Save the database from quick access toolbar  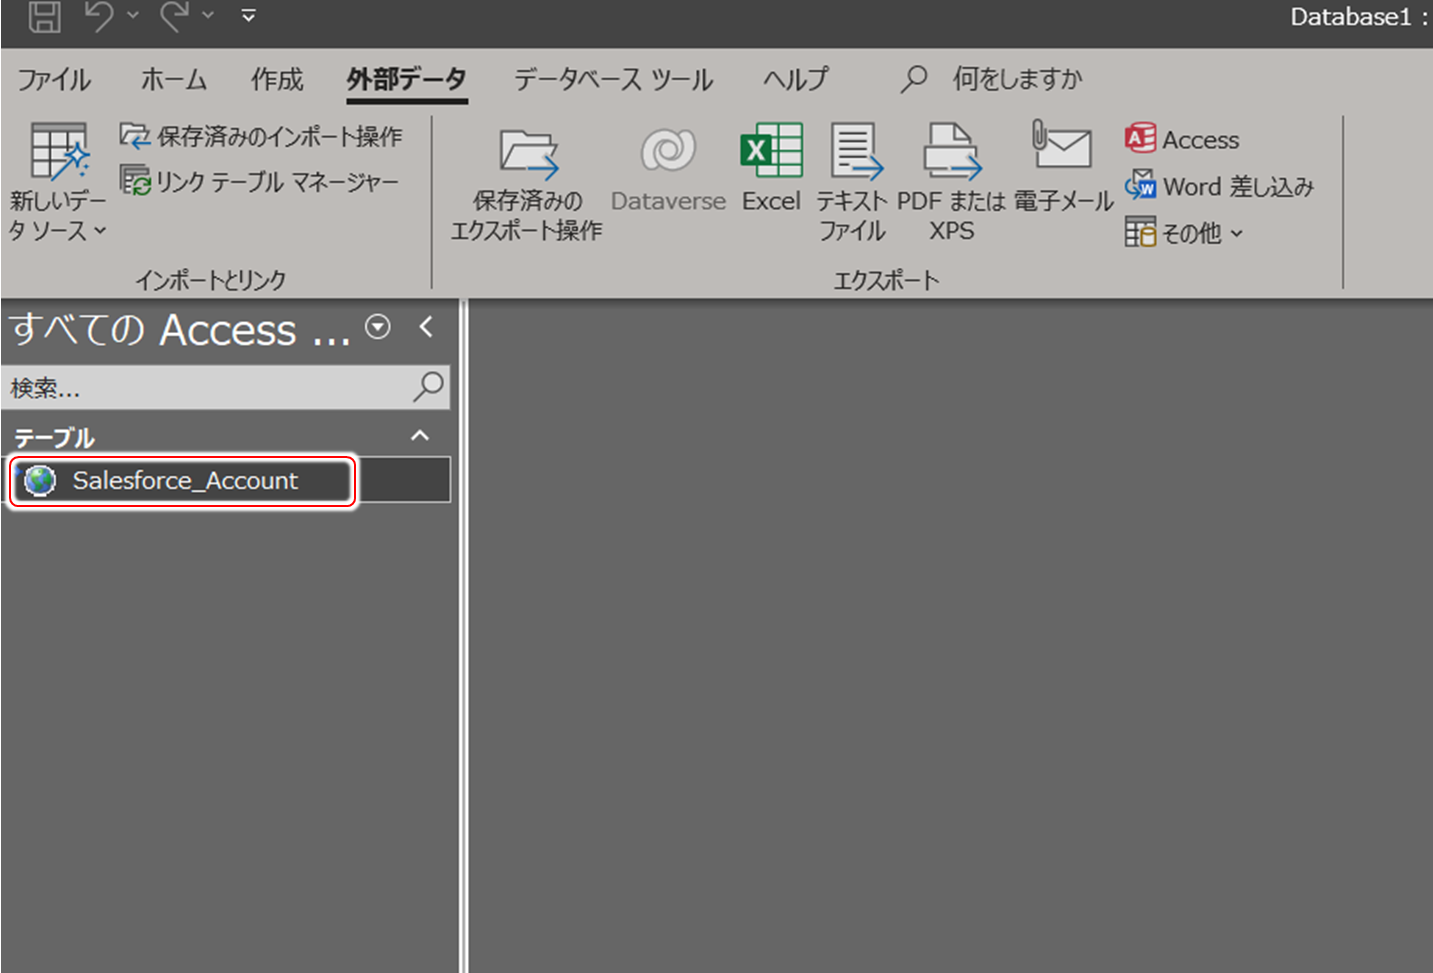[x=44, y=16]
